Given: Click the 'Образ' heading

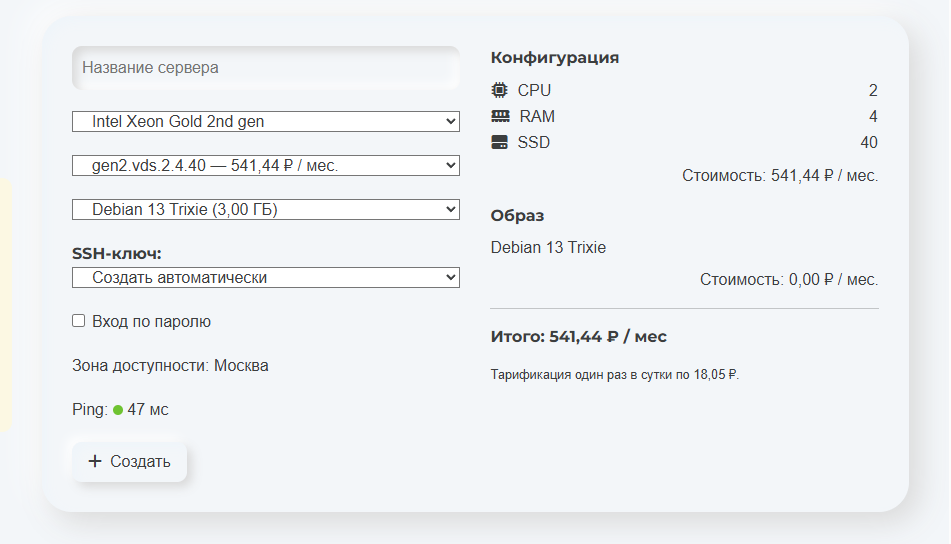Looking at the screenshot, I should pyautogui.click(x=517, y=216).
